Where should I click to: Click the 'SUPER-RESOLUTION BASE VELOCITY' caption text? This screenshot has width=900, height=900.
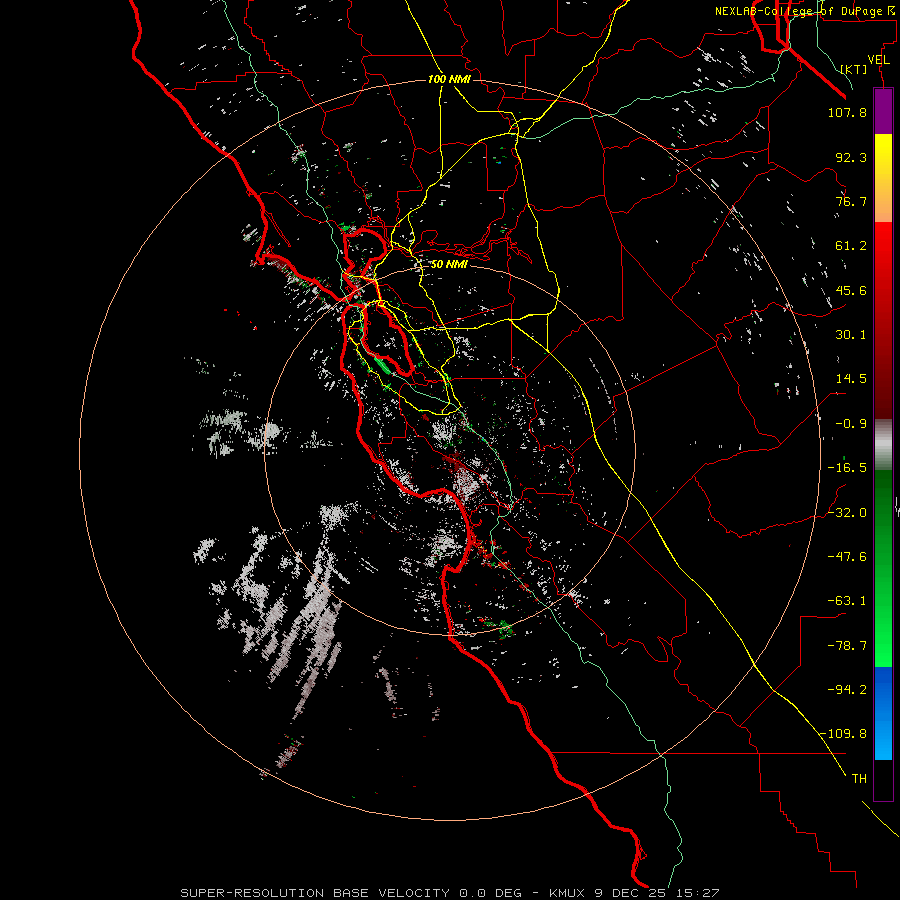point(315,893)
